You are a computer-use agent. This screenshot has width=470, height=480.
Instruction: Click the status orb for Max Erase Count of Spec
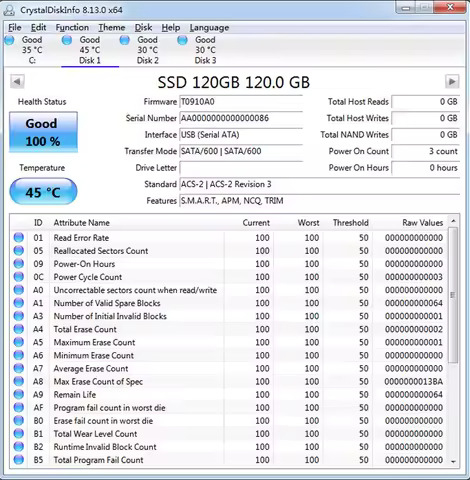click(x=19, y=381)
